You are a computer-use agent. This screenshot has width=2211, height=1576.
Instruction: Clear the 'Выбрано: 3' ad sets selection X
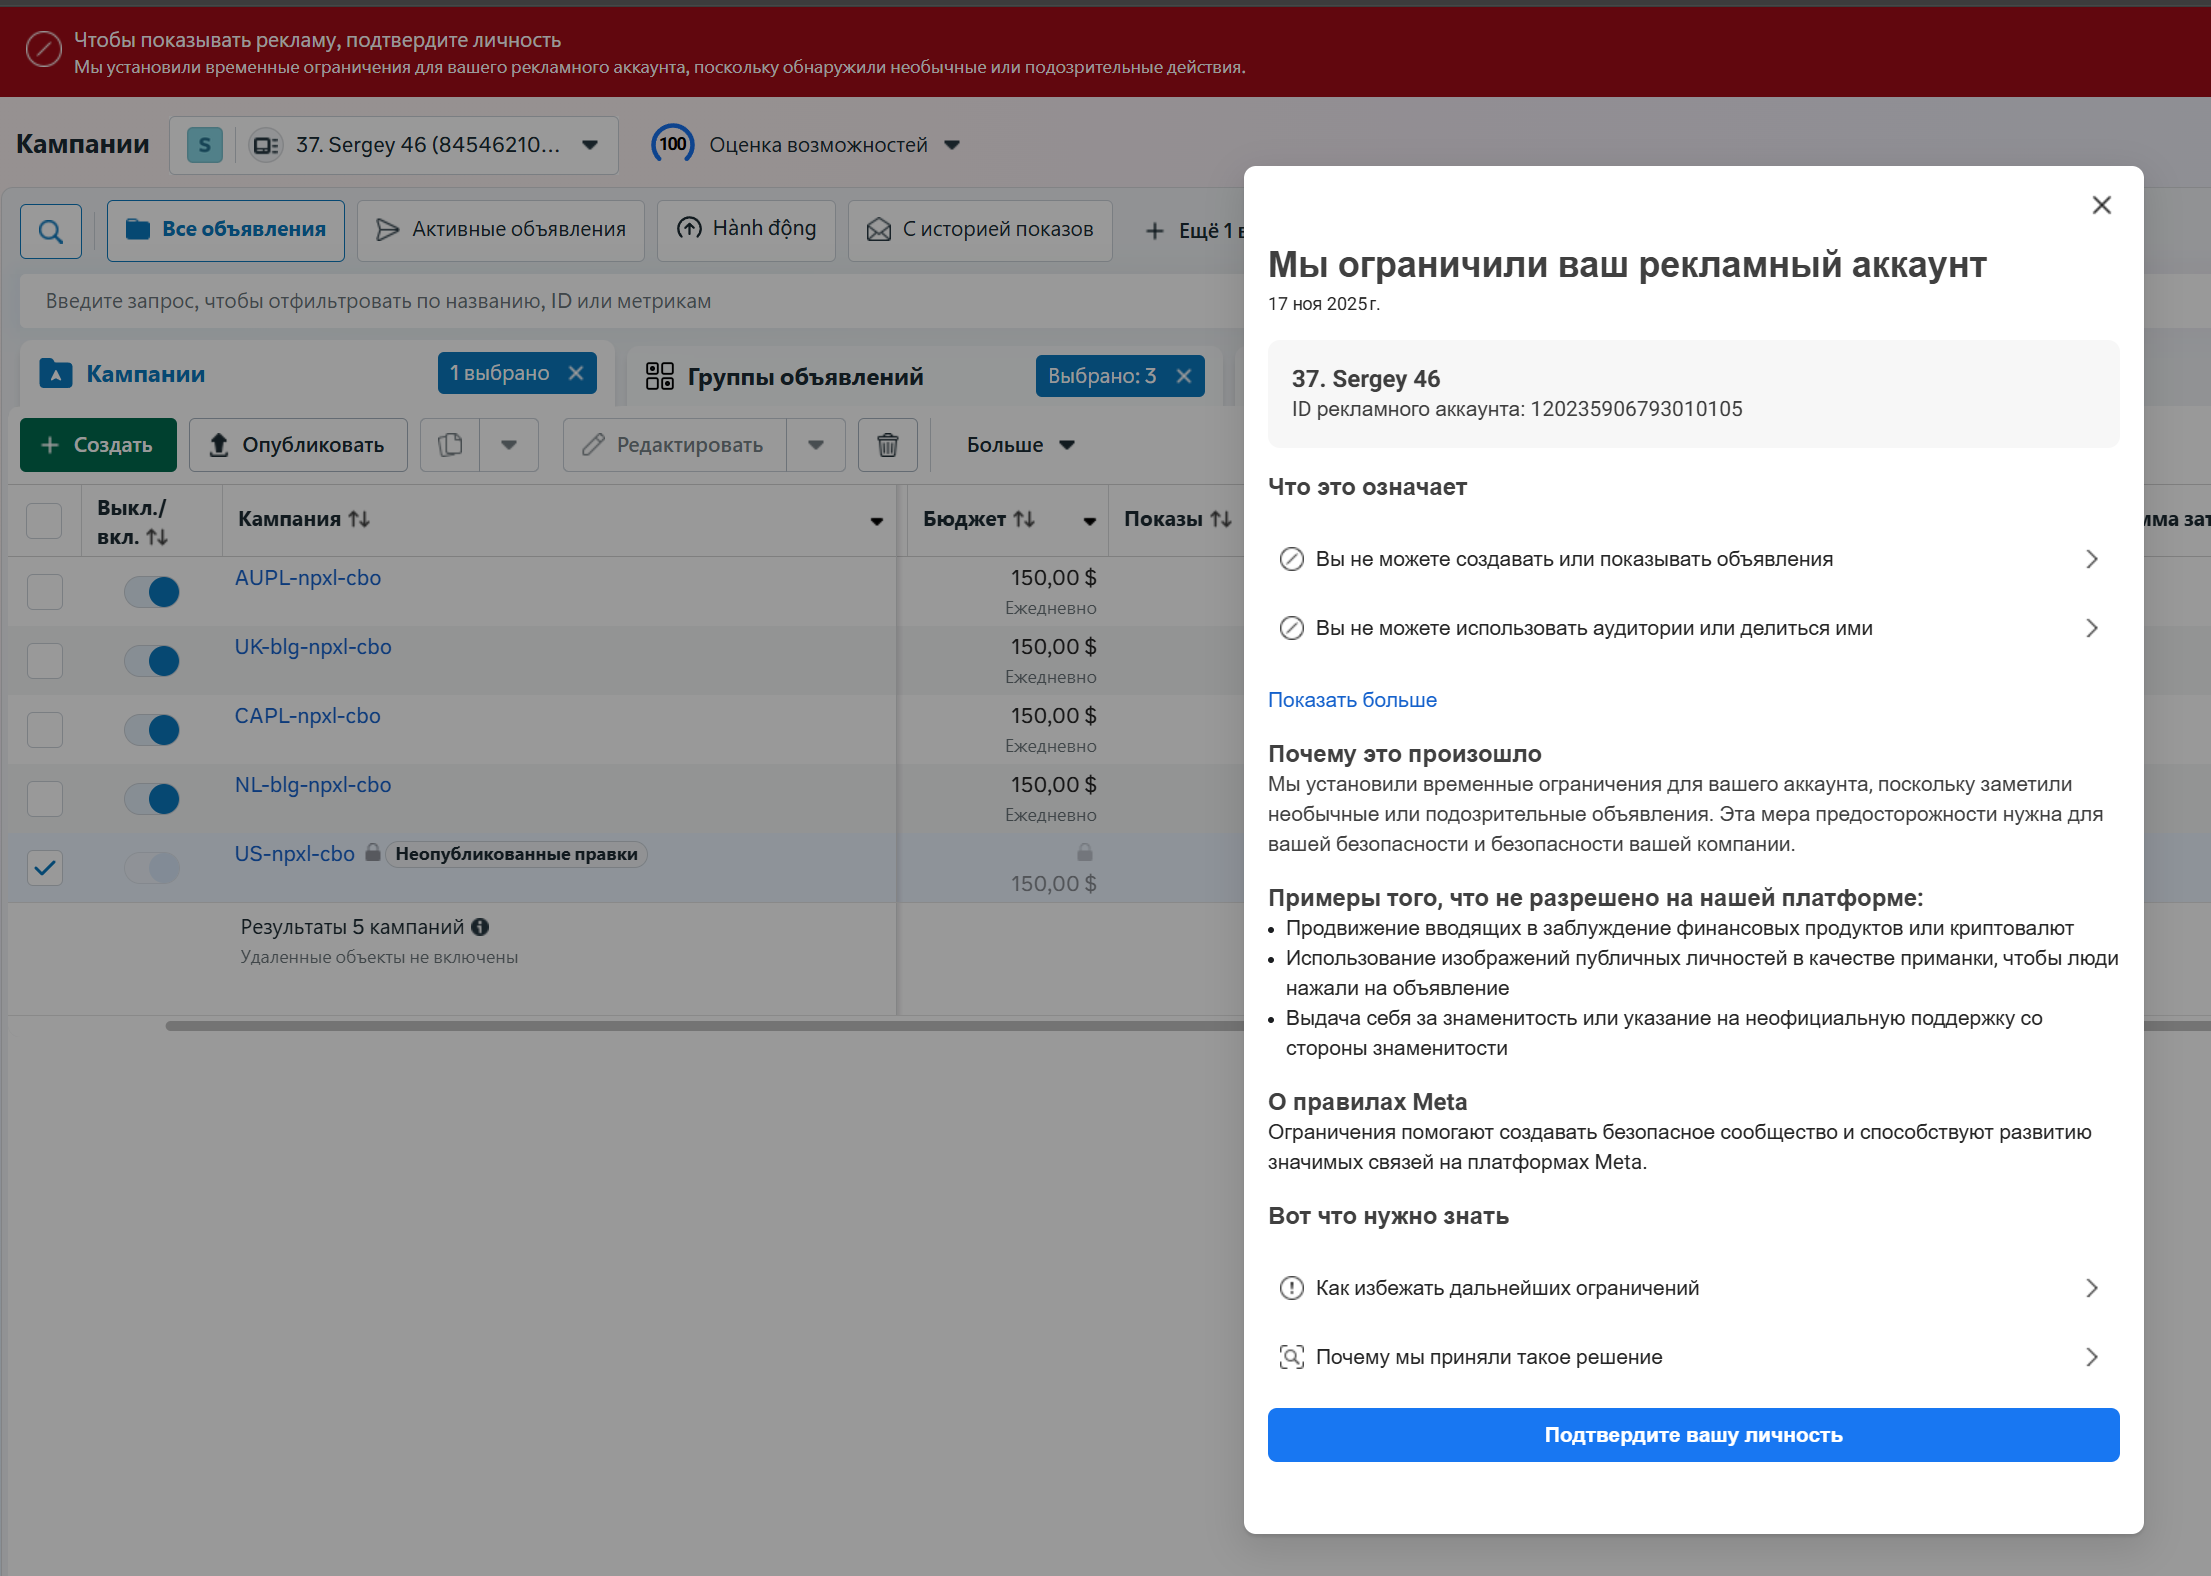click(x=1184, y=376)
